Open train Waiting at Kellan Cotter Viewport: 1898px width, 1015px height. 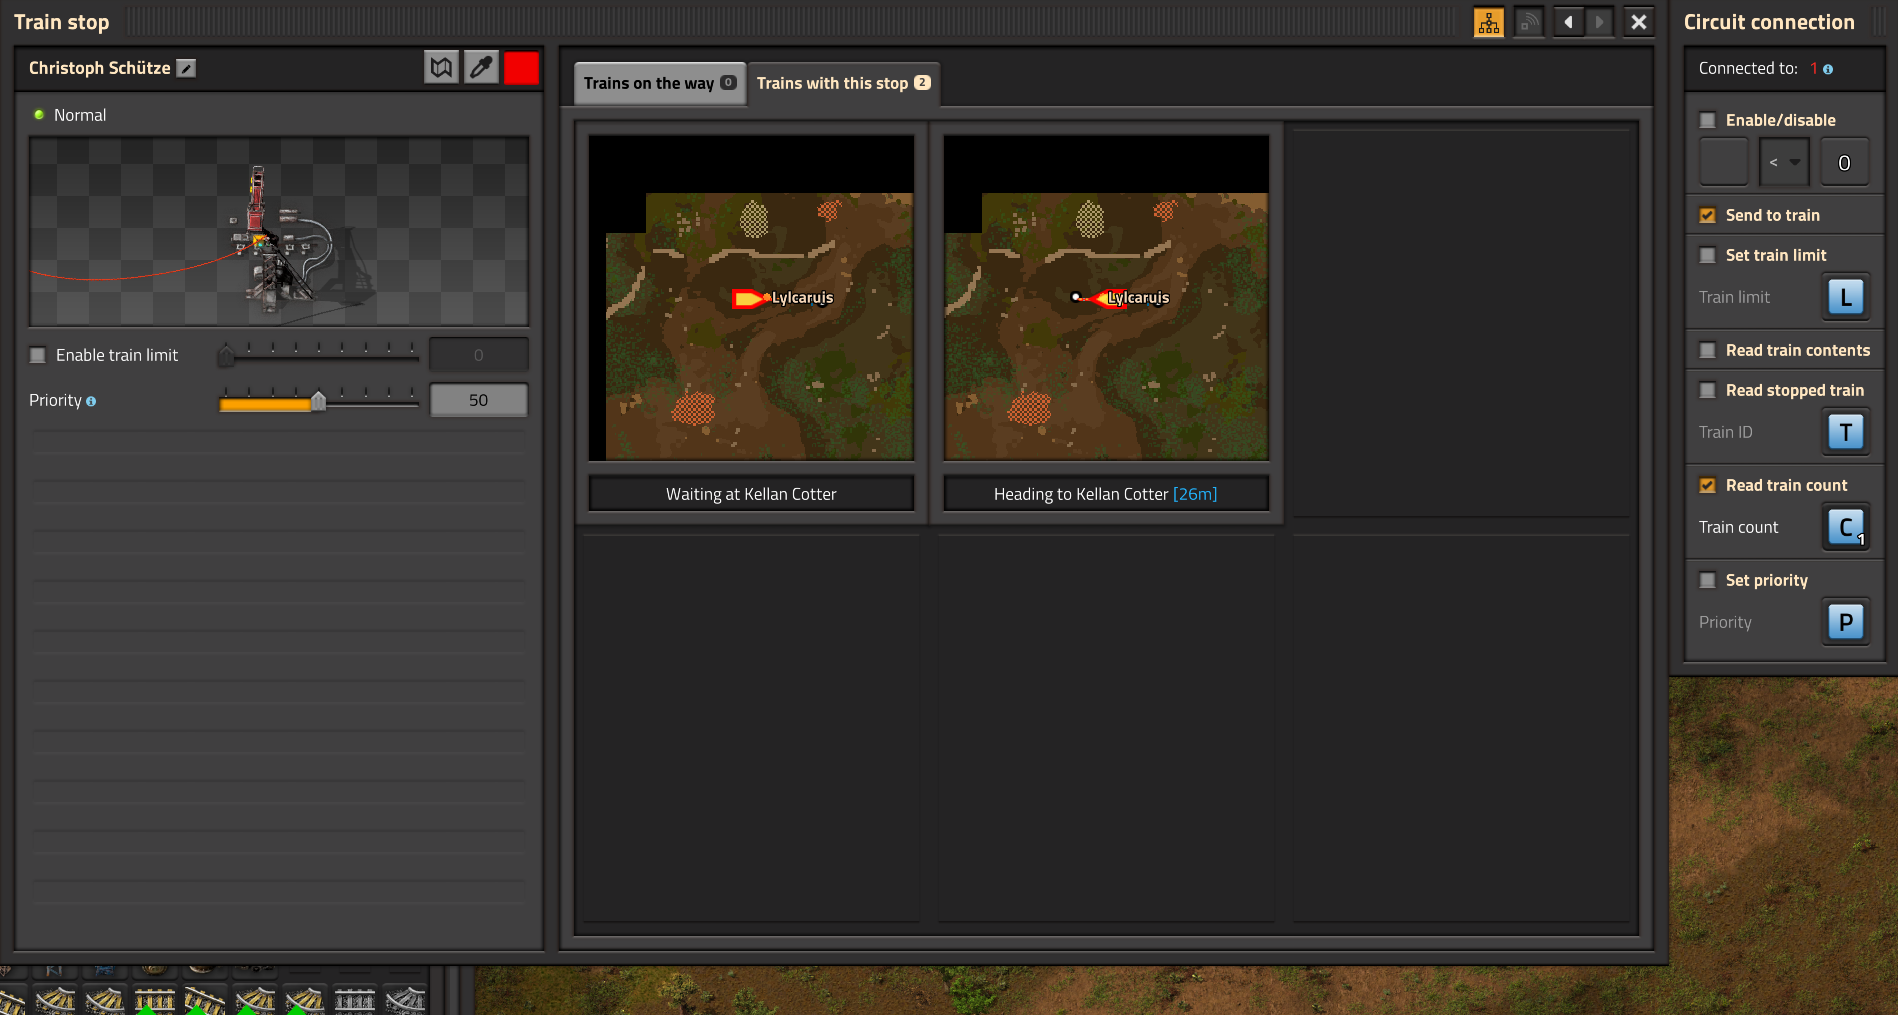coord(751,298)
